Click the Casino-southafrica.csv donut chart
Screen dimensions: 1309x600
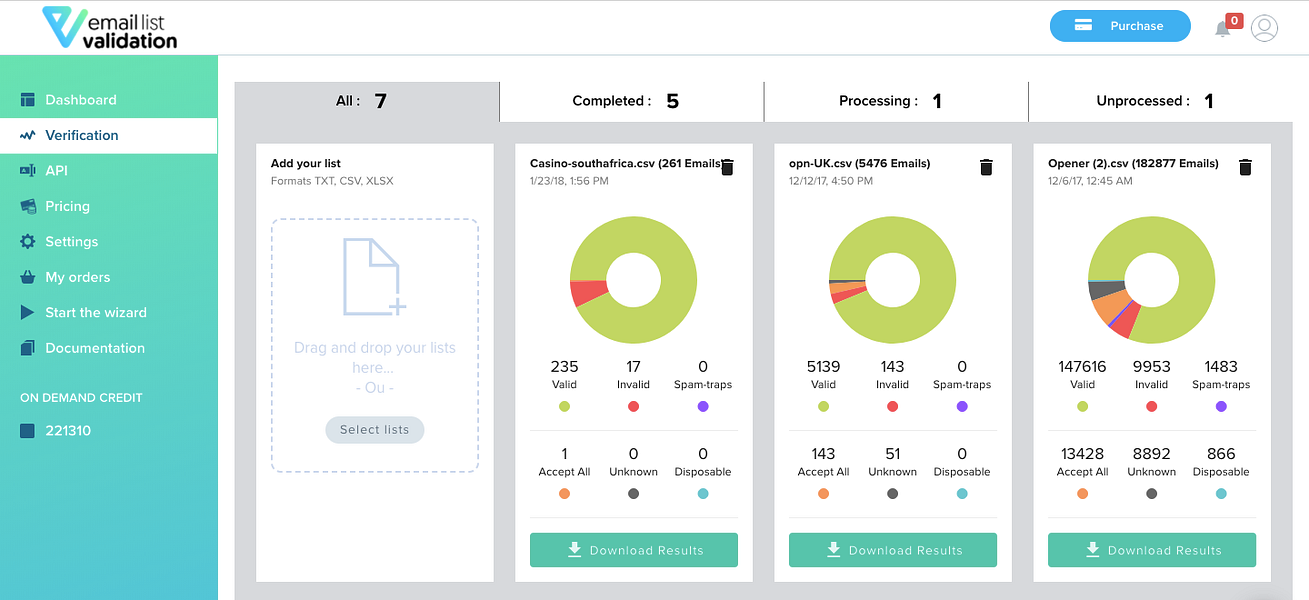tap(634, 280)
